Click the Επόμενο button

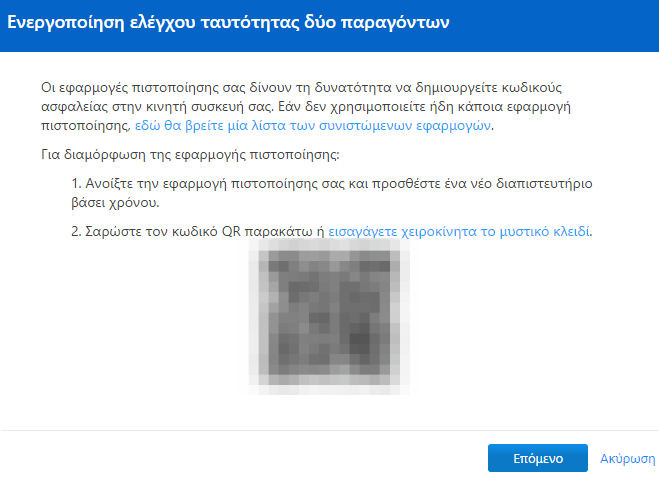click(x=538, y=458)
